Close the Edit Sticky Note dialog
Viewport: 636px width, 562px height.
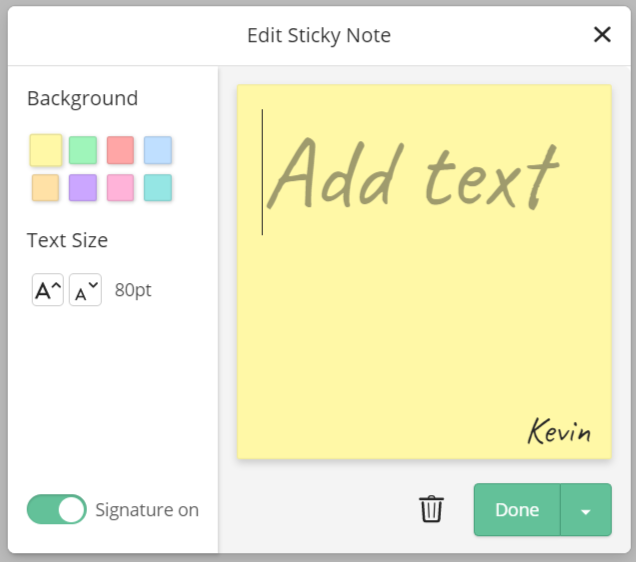[602, 34]
